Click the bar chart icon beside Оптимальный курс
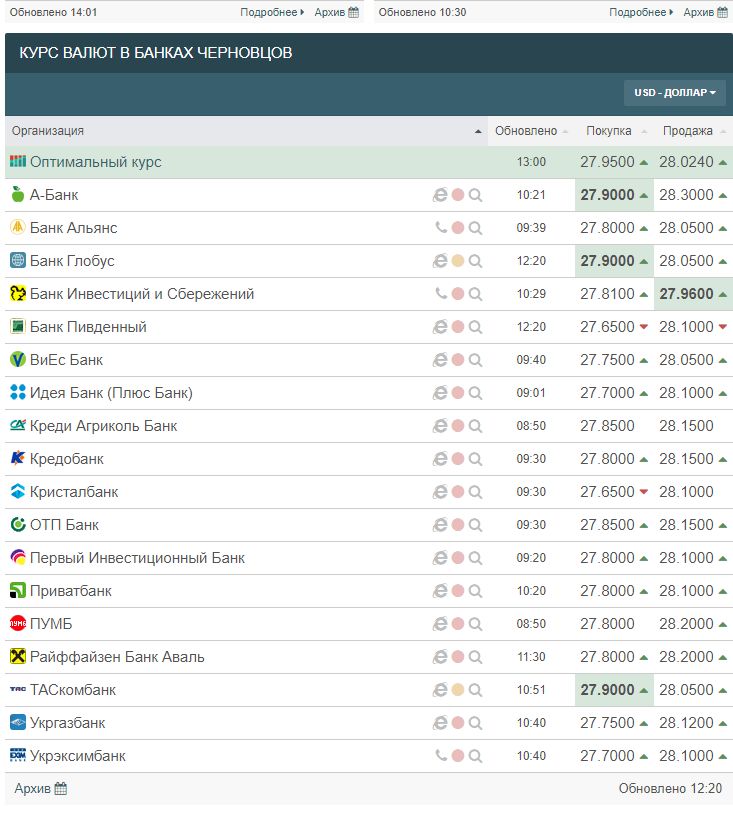The width and height of the screenshot is (733, 813). click(x=18, y=162)
